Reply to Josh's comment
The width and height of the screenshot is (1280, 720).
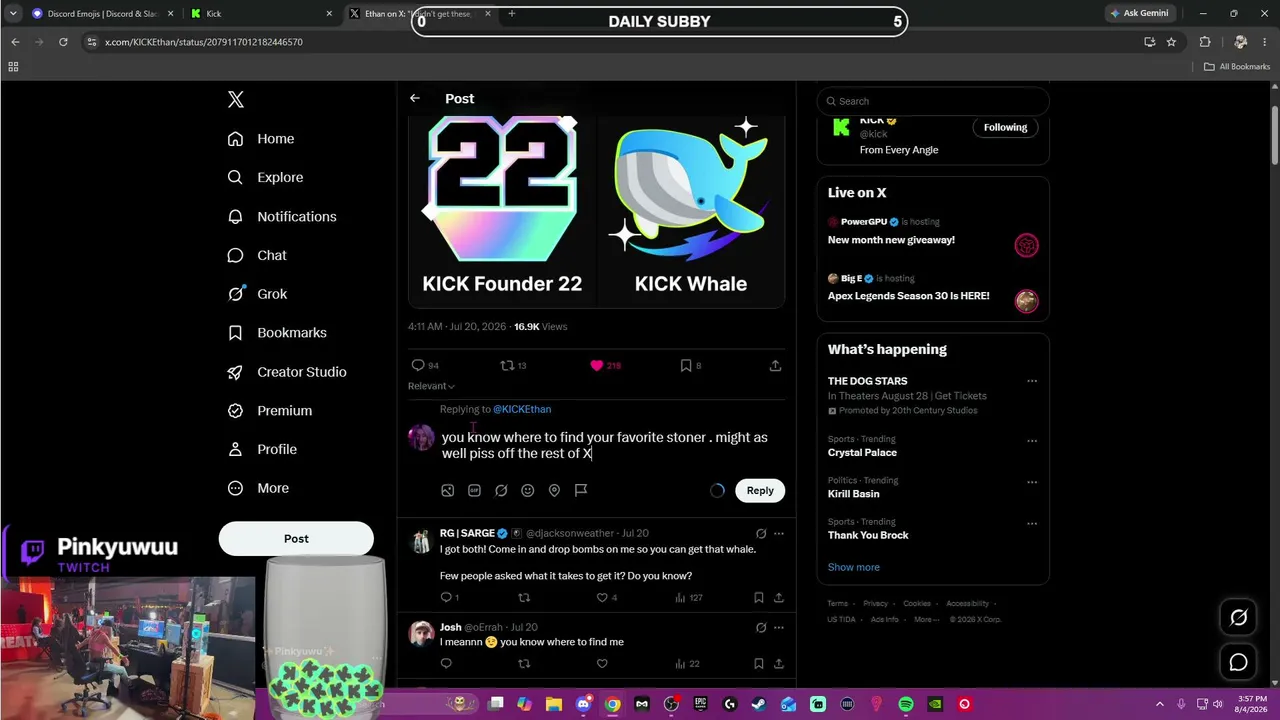(x=446, y=664)
